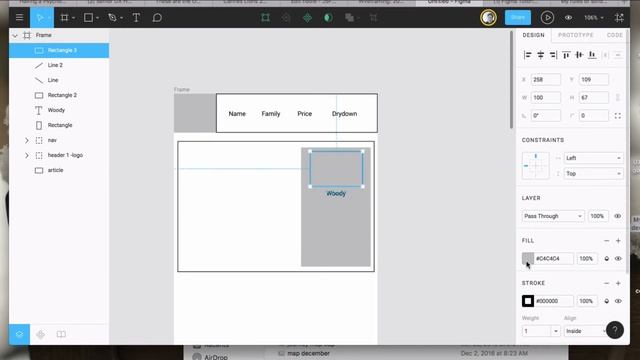Open vertical constraint Top dropdown
640x360 pixels.
pos(593,173)
